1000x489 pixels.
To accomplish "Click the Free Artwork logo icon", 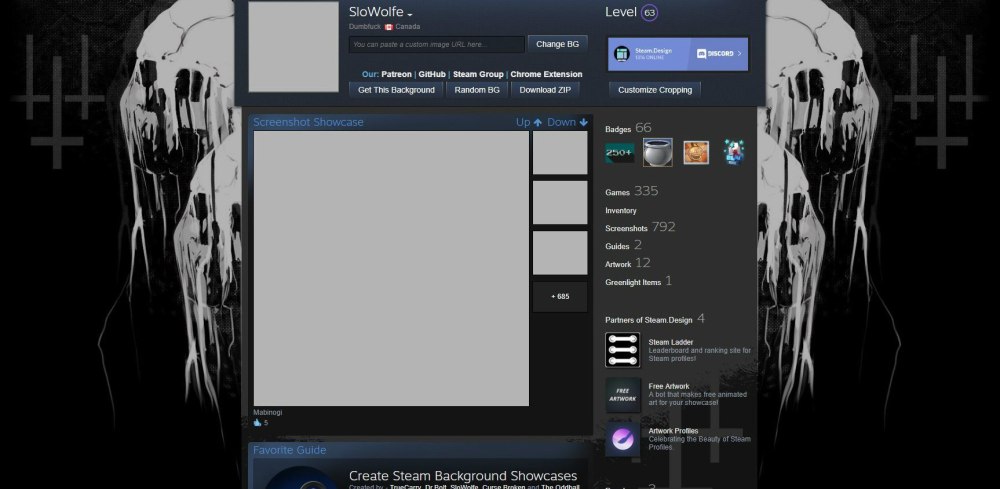I will click(x=622, y=395).
